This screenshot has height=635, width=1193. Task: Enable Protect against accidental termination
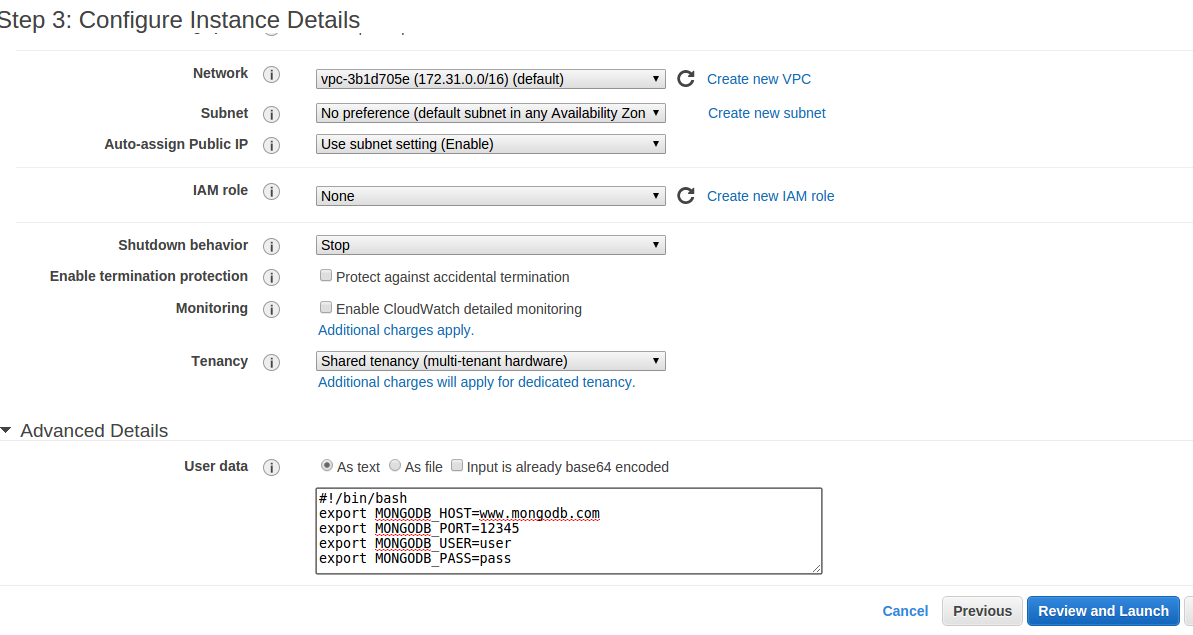tap(326, 275)
